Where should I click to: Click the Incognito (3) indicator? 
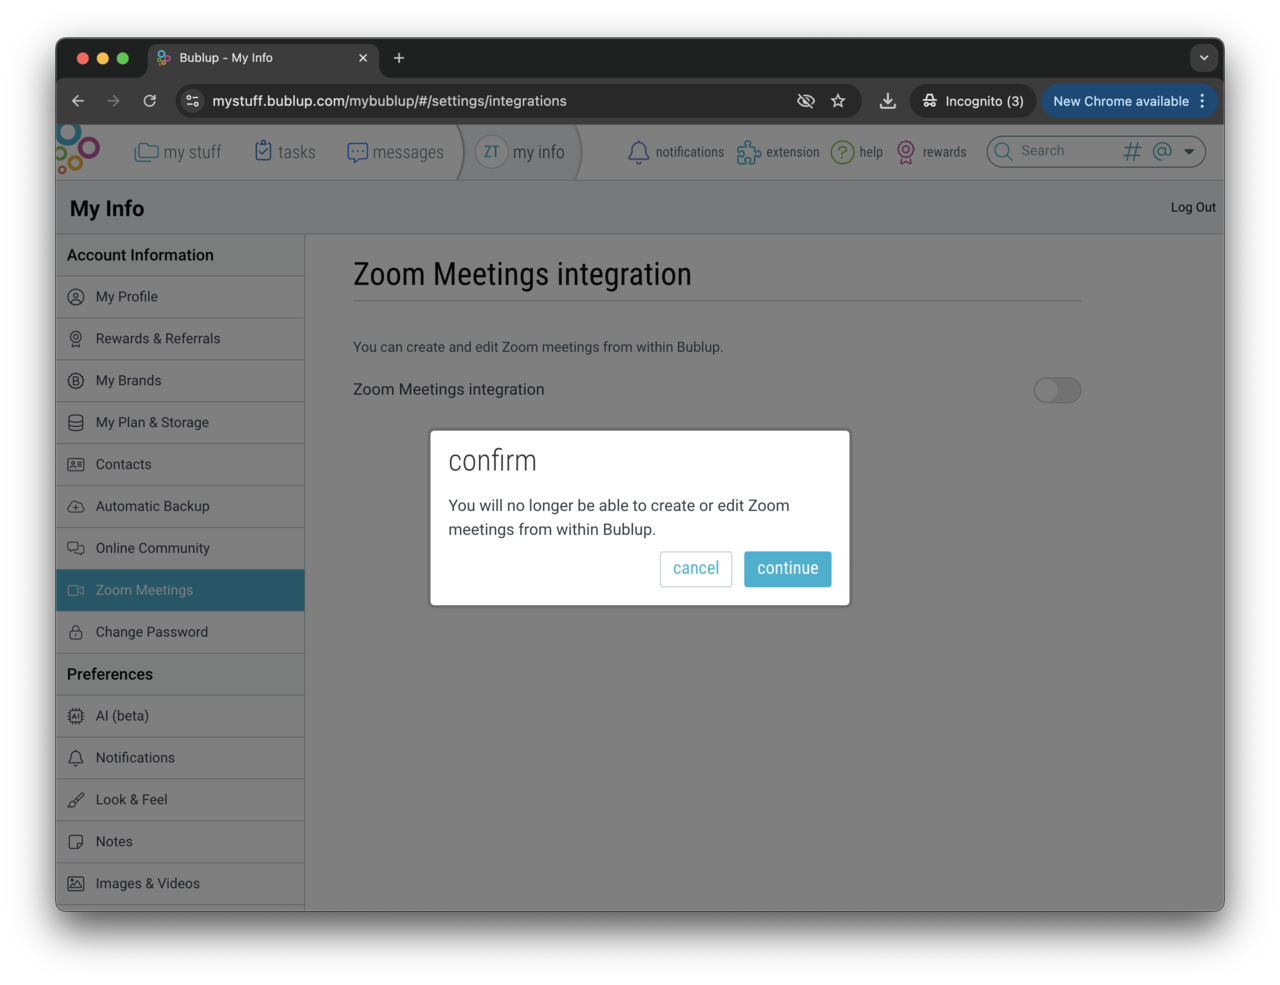tap(973, 101)
